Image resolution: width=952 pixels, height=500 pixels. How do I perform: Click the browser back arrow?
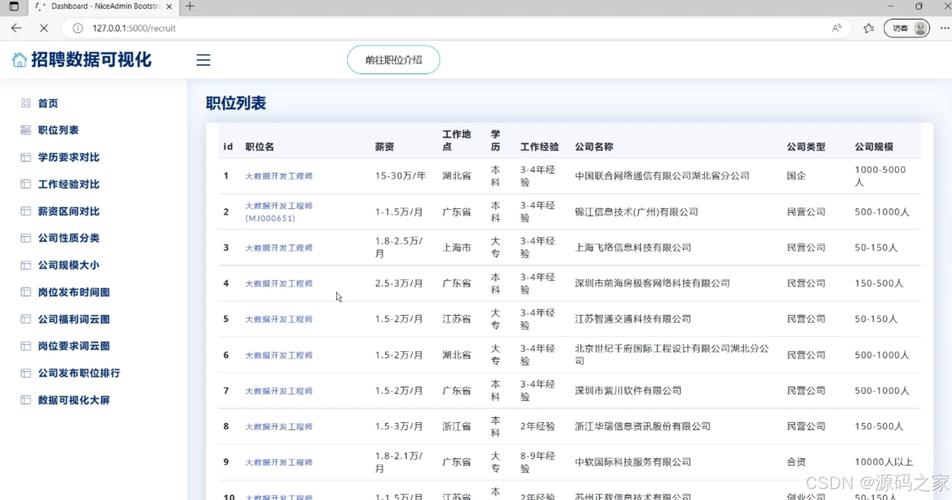(x=16, y=28)
